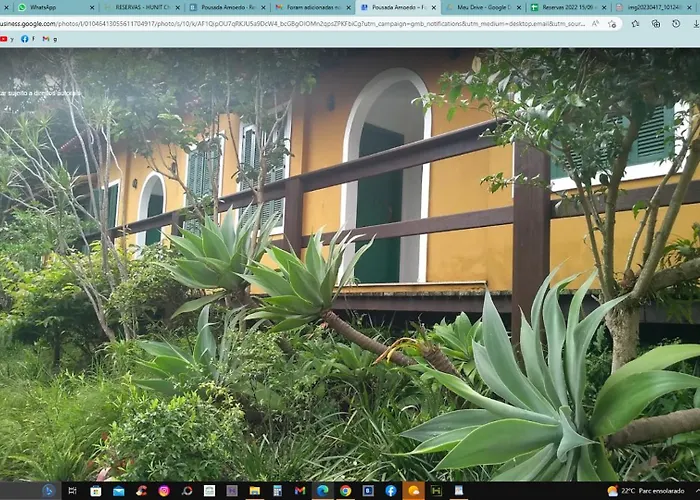Screen dimensions: 700x500
Task: Add this page to favorites with star icon
Action: click(613, 24)
